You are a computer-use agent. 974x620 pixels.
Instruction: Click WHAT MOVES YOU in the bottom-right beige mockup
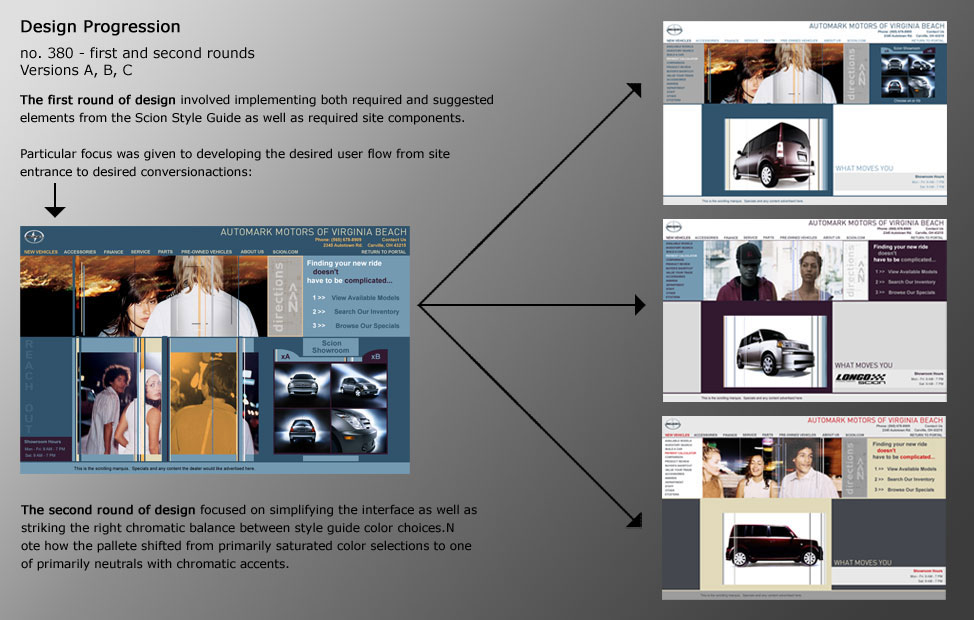862,562
